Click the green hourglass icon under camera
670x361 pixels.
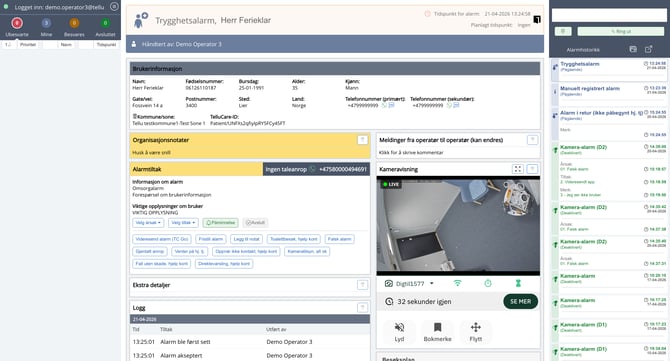[518, 283]
